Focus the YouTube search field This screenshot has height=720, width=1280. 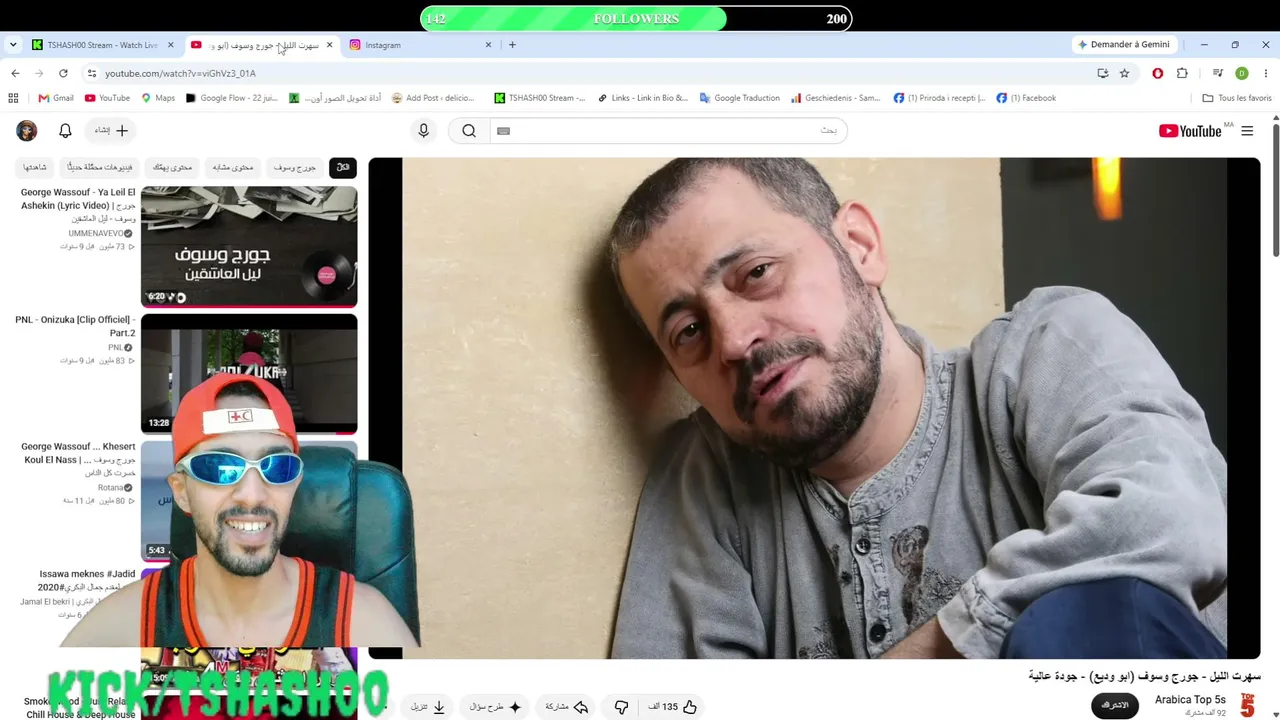click(669, 131)
